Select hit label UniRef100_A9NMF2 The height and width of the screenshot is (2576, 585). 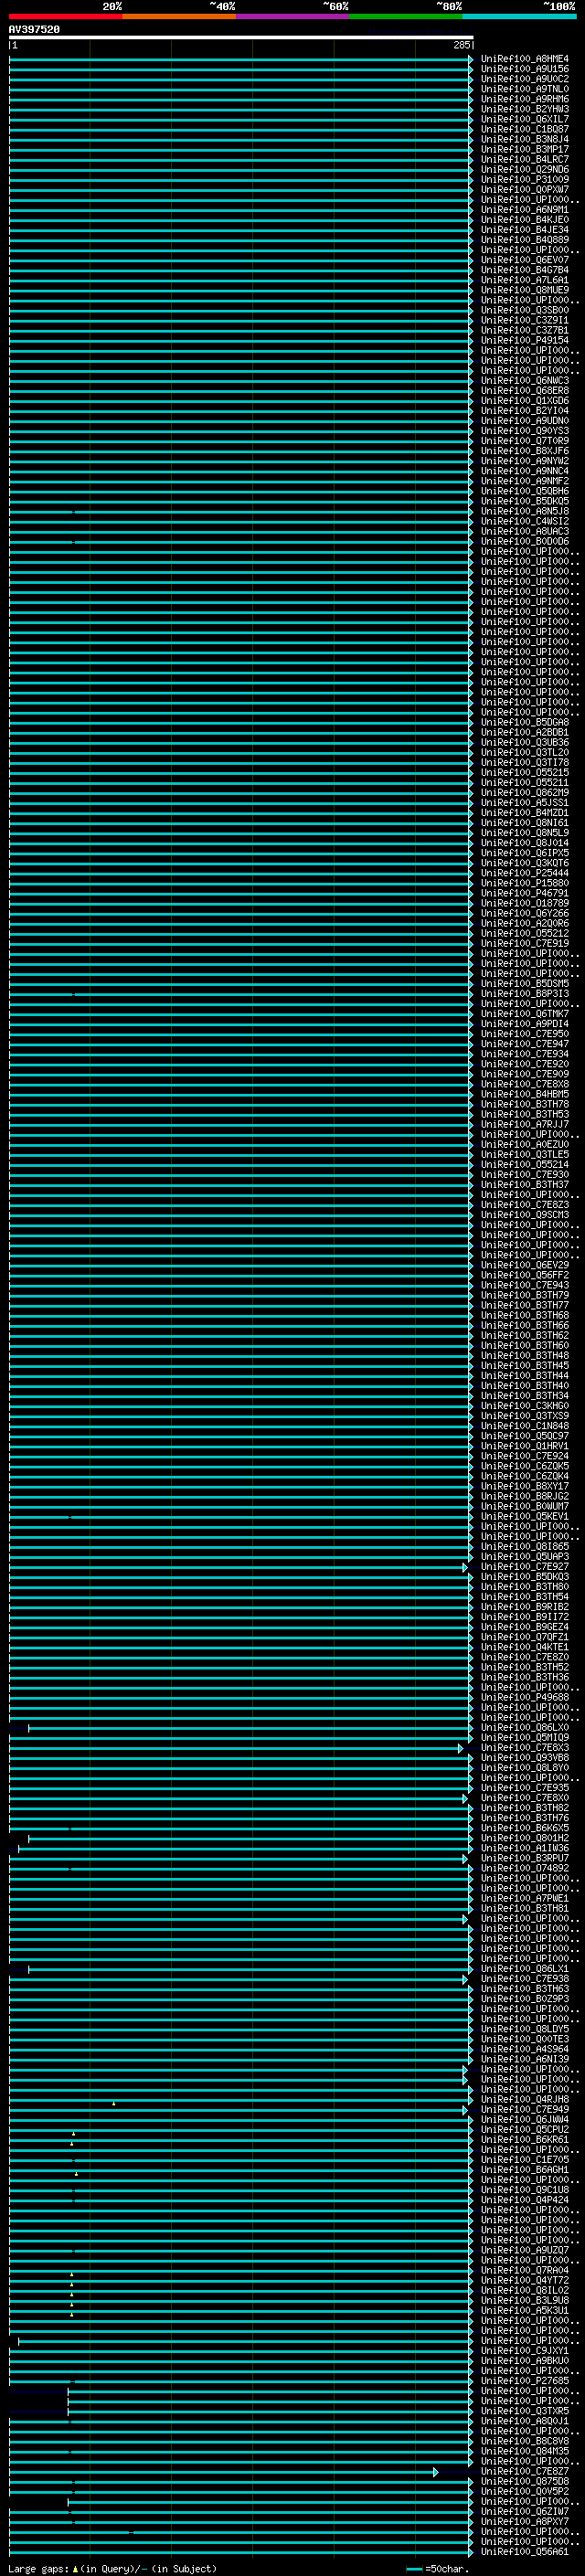click(525, 481)
